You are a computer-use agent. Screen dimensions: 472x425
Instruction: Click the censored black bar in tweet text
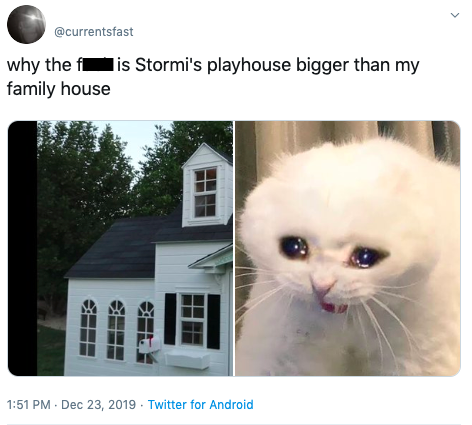(98, 65)
